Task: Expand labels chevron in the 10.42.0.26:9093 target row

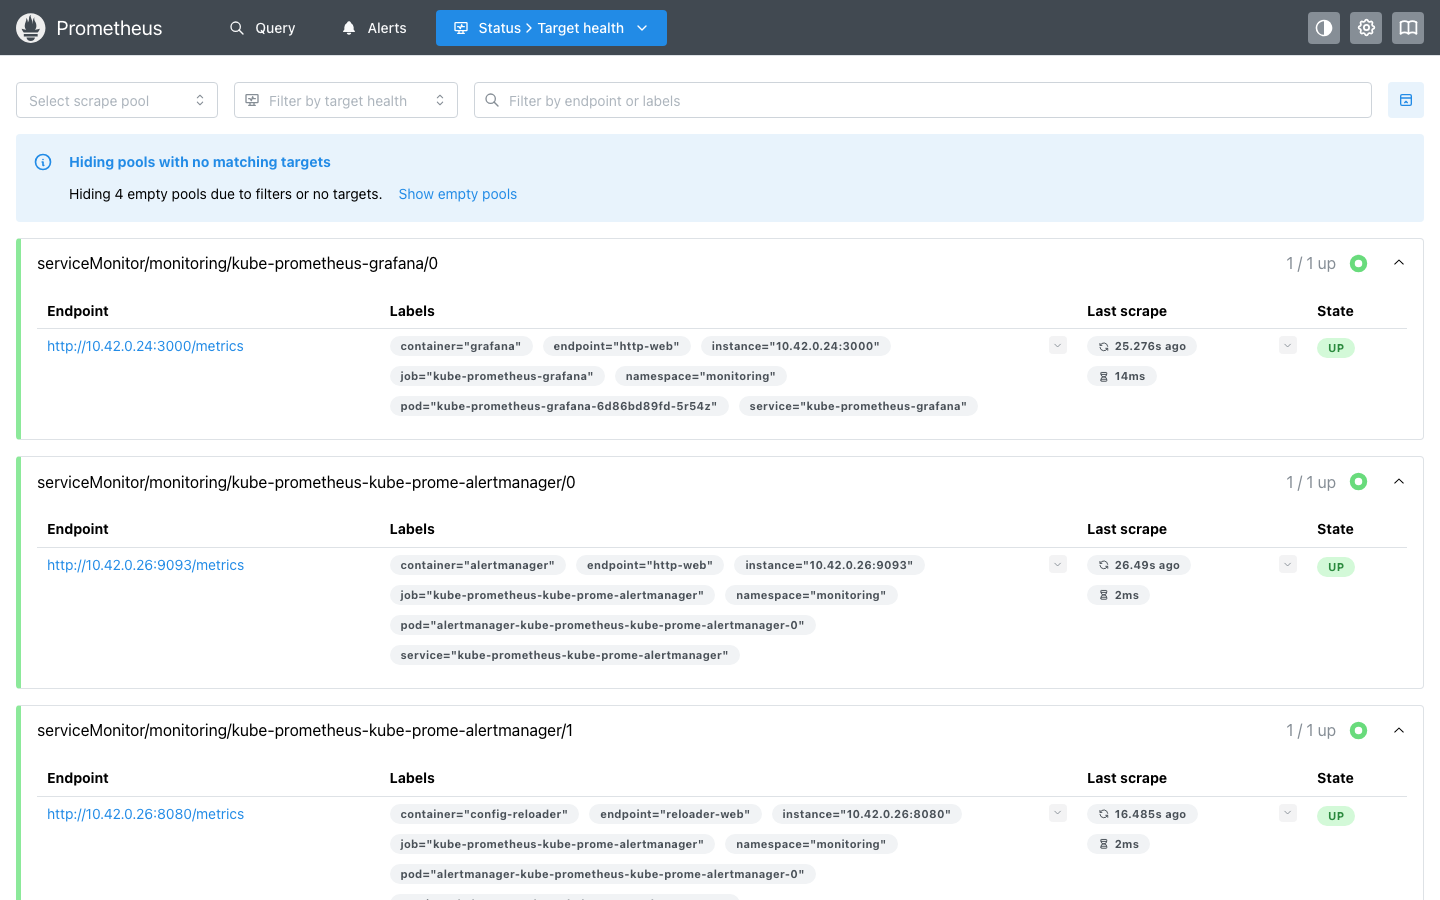Action: pyautogui.click(x=1058, y=565)
